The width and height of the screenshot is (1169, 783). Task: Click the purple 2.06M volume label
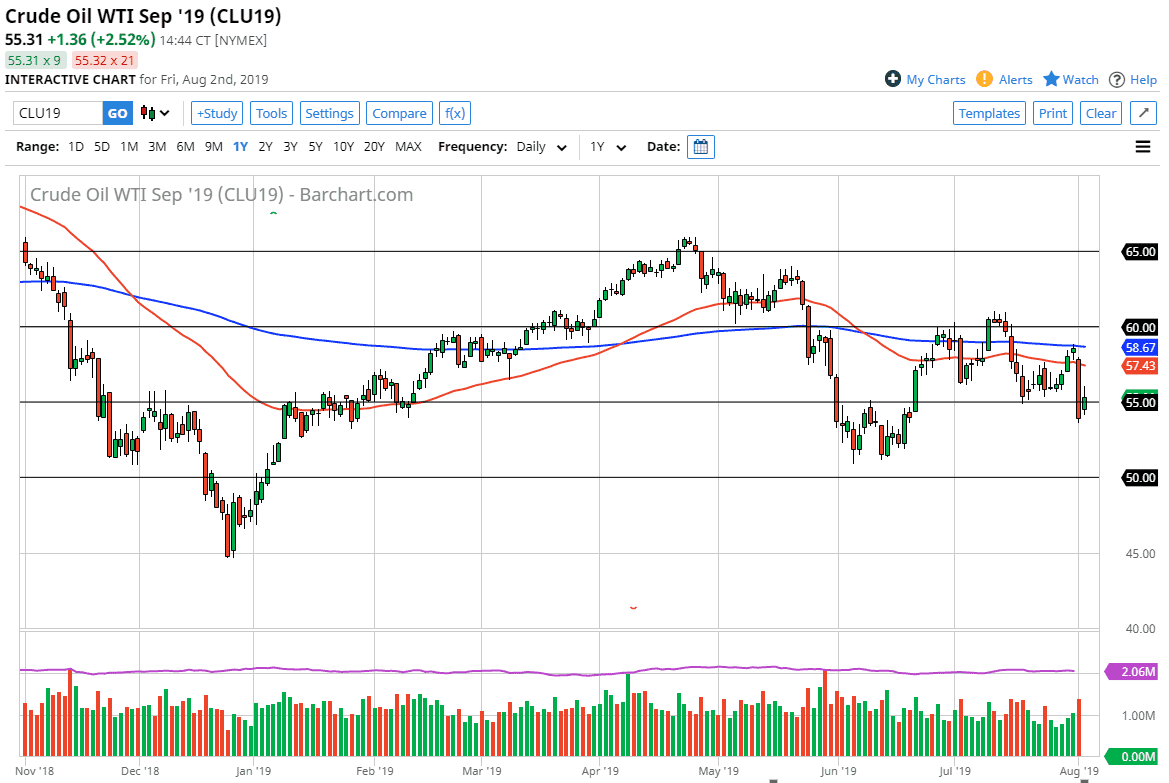[1130, 672]
